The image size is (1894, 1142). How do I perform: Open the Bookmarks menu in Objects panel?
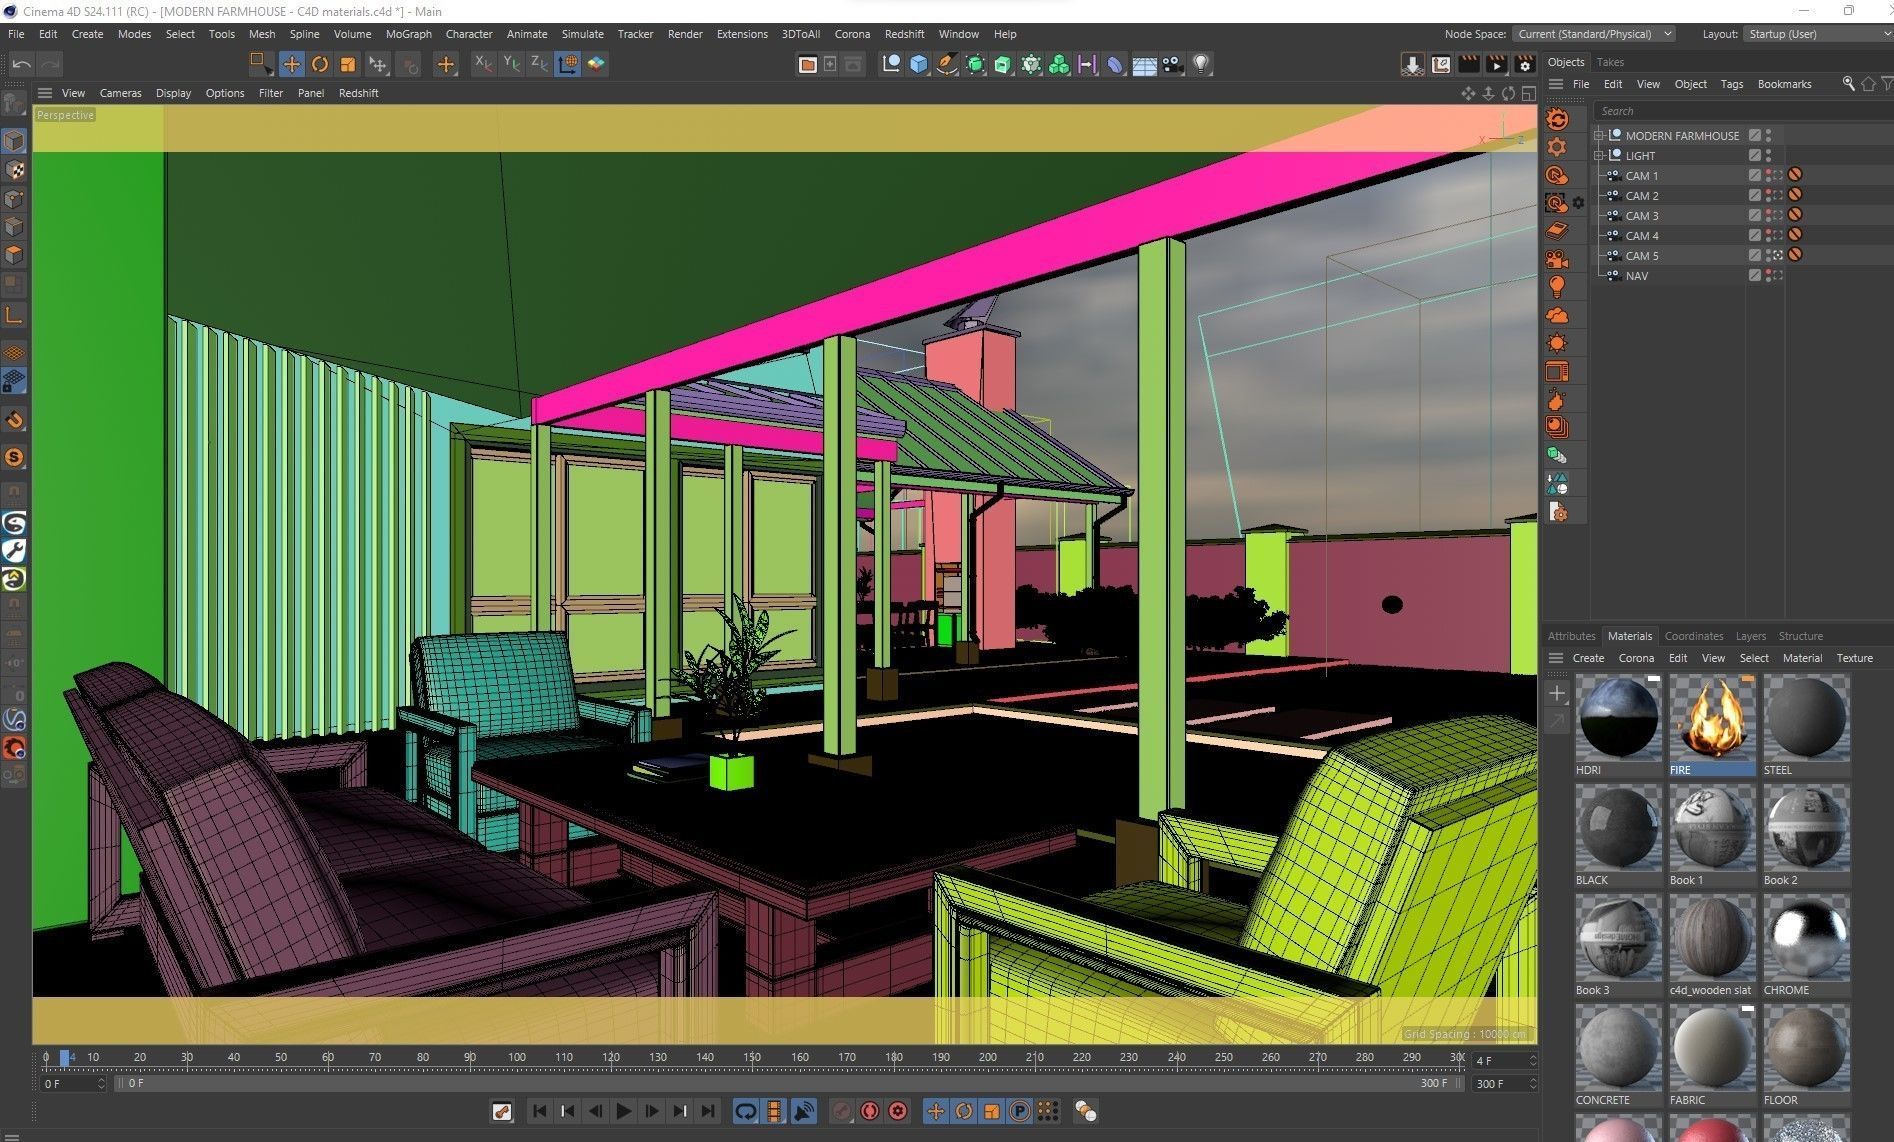point(1784,84)
